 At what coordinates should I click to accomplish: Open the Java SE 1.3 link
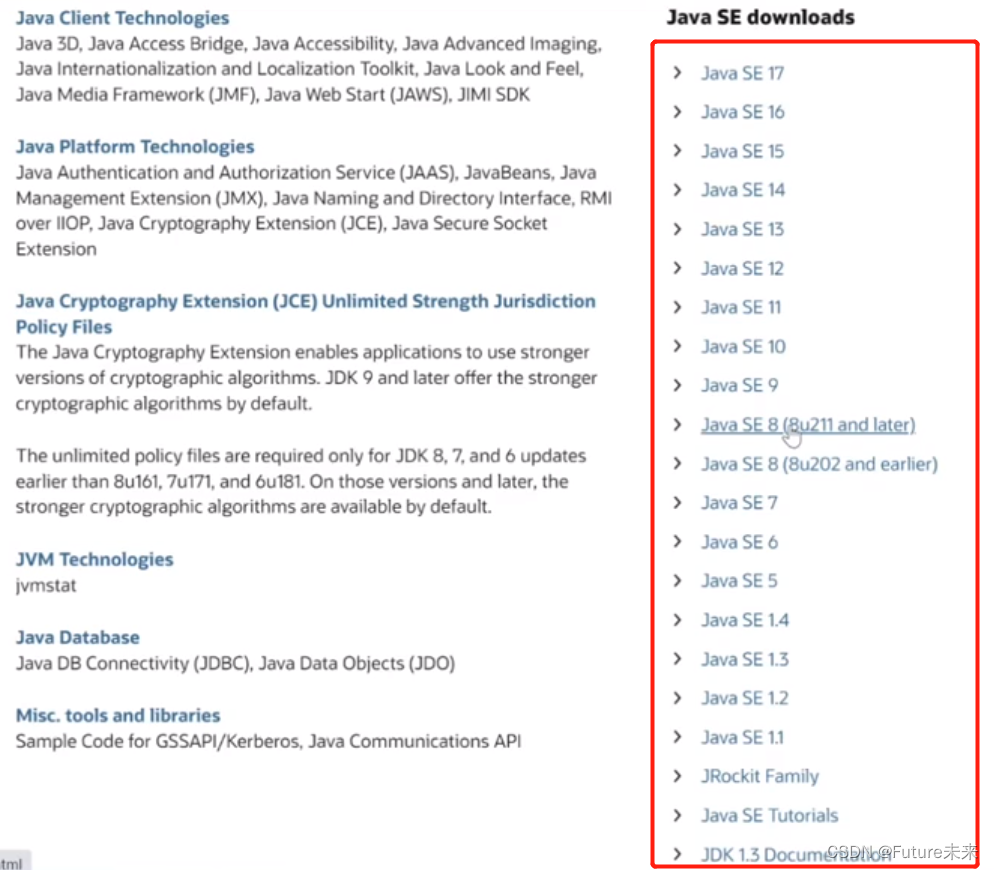pos(745,659)
